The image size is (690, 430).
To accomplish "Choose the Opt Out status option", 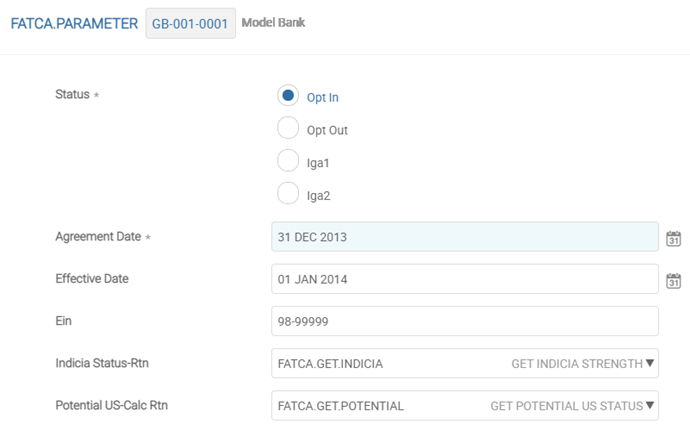I will [288, 129].
